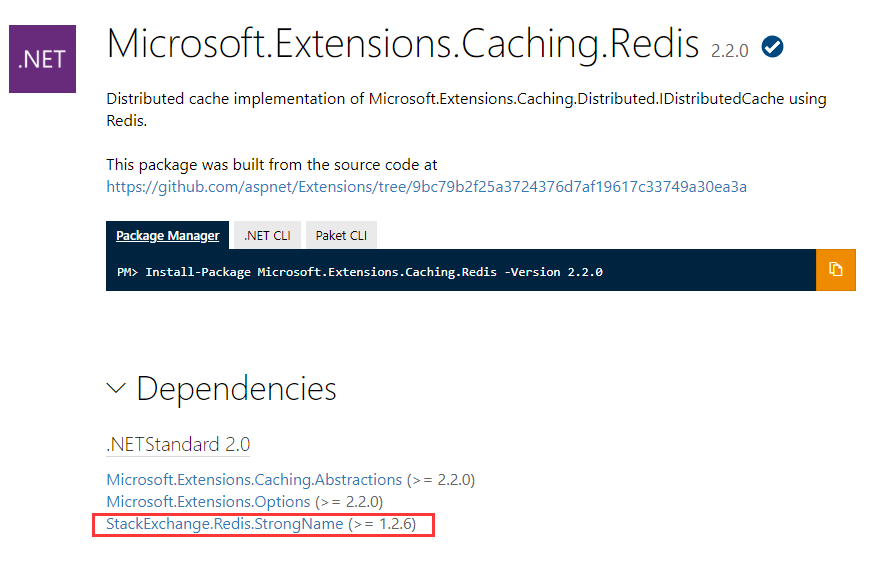Collapse the Dependencies section chevron
873x564 pixels.
click(117, 389)
